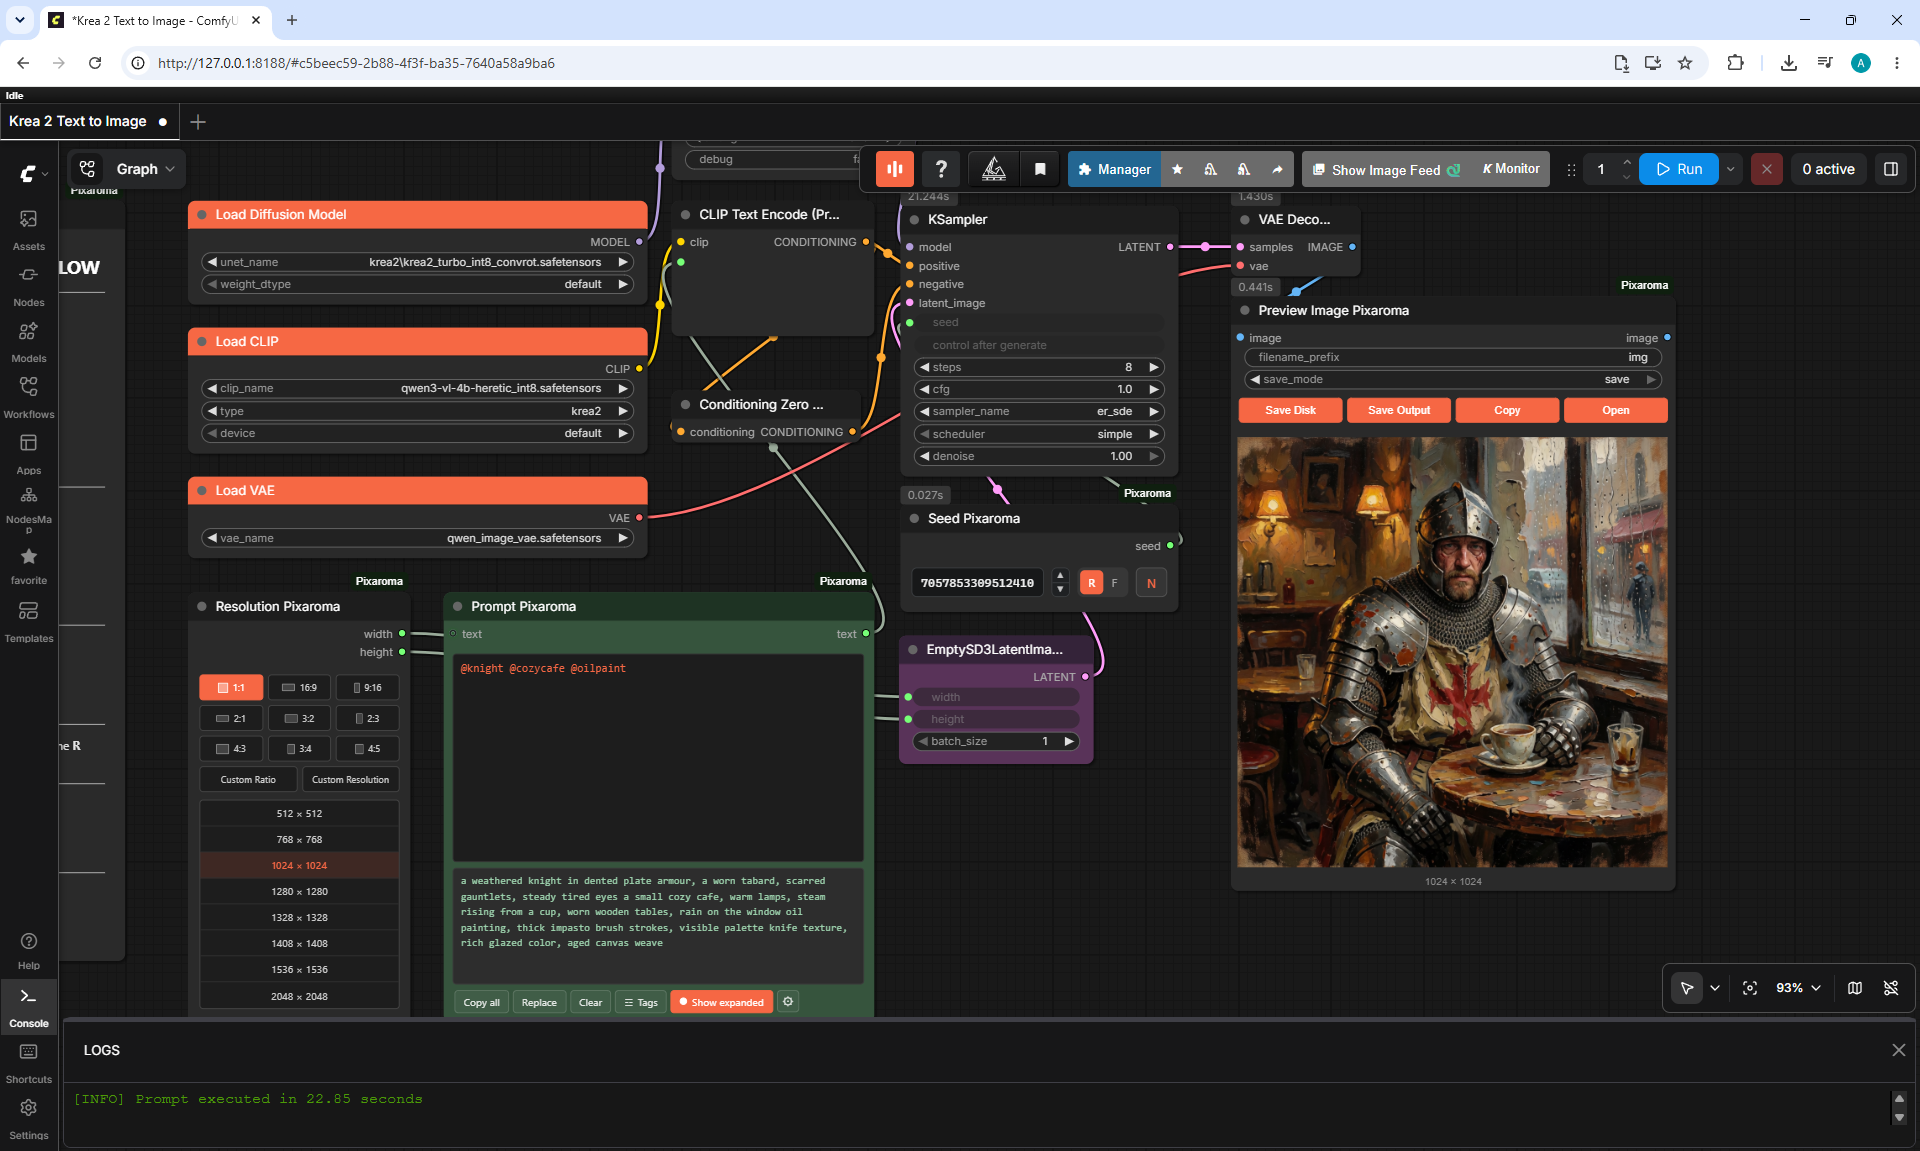Open the vae_name selector combo

[x=418, y=538]
